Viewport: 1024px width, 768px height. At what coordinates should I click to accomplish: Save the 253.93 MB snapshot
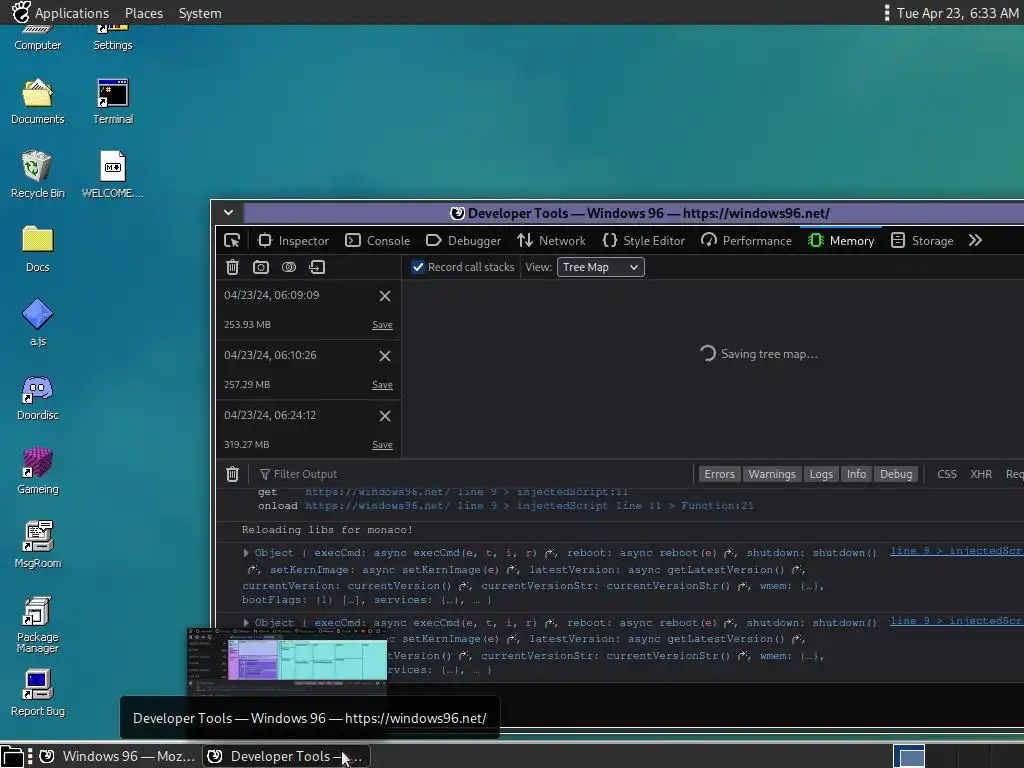click(x=382, y=325)
